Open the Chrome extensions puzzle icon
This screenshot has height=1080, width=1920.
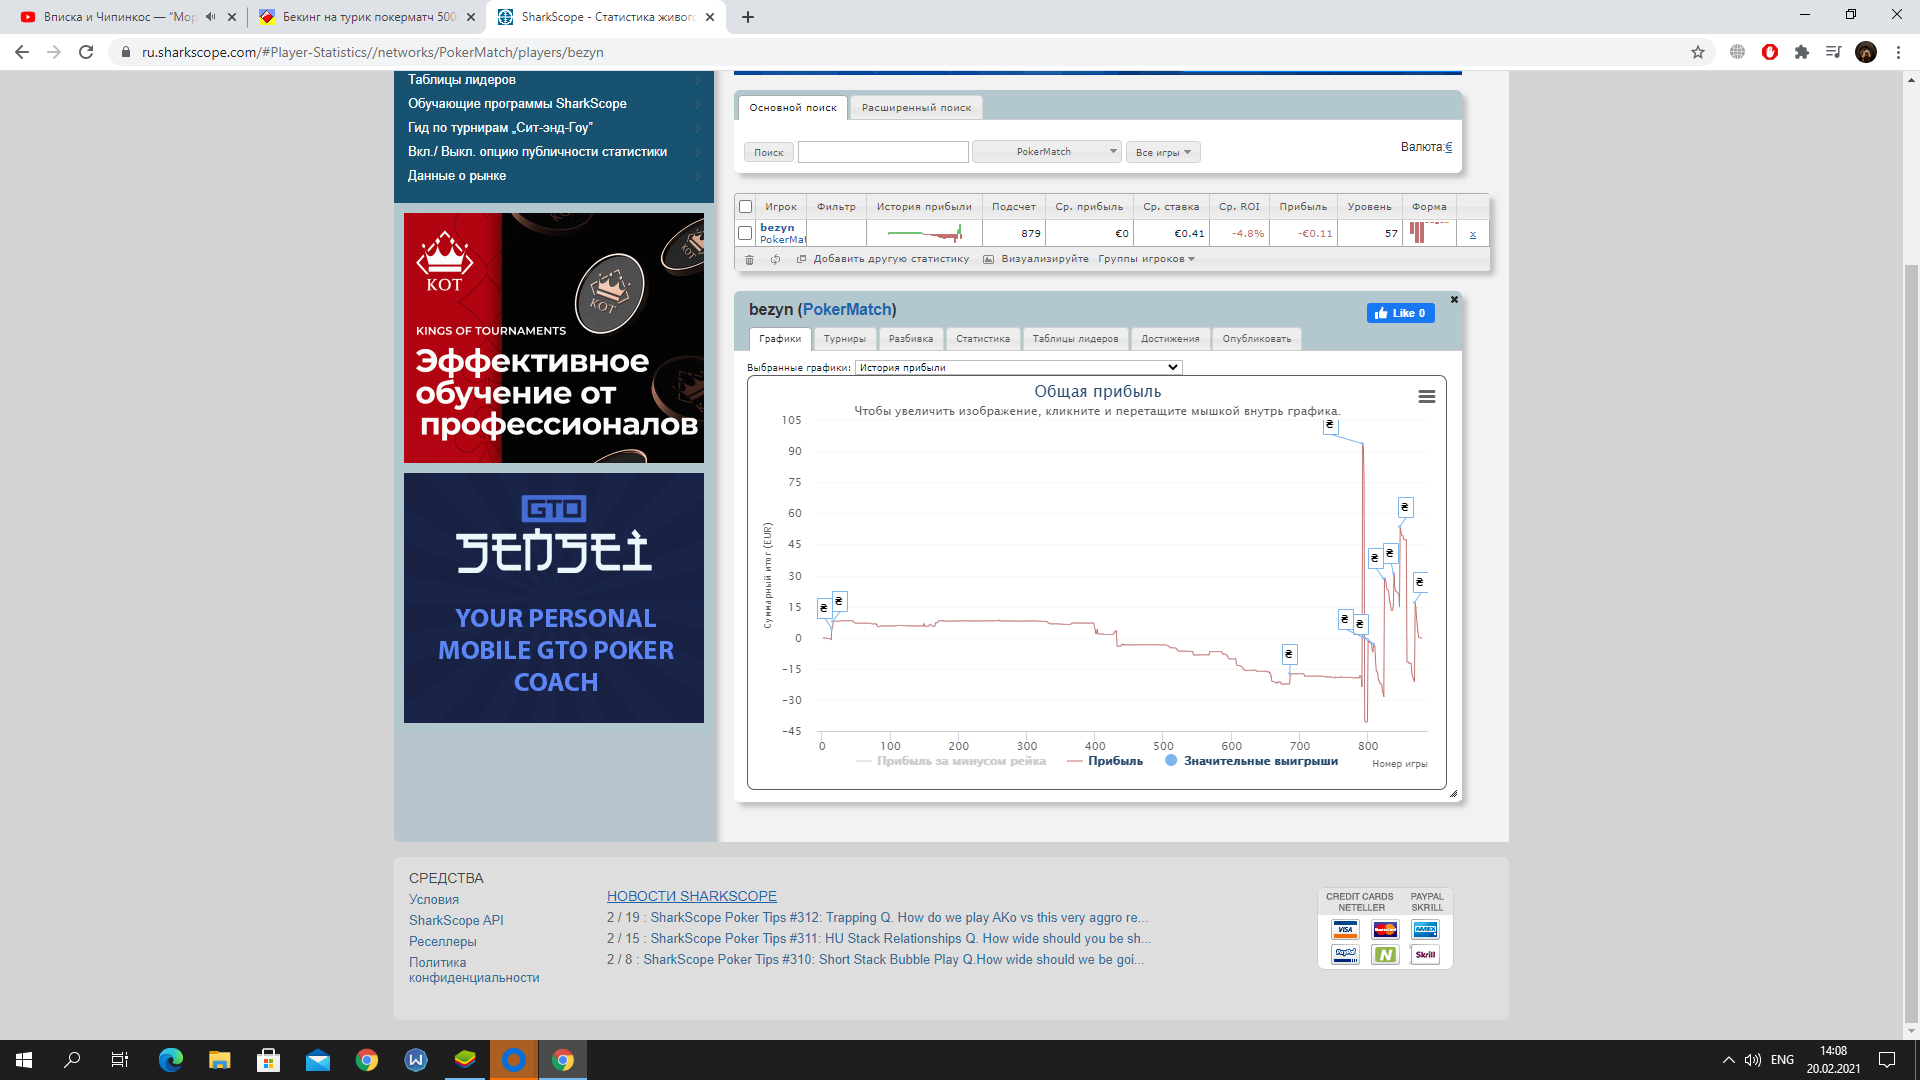pyautogui.click(x=1802, y=52)
